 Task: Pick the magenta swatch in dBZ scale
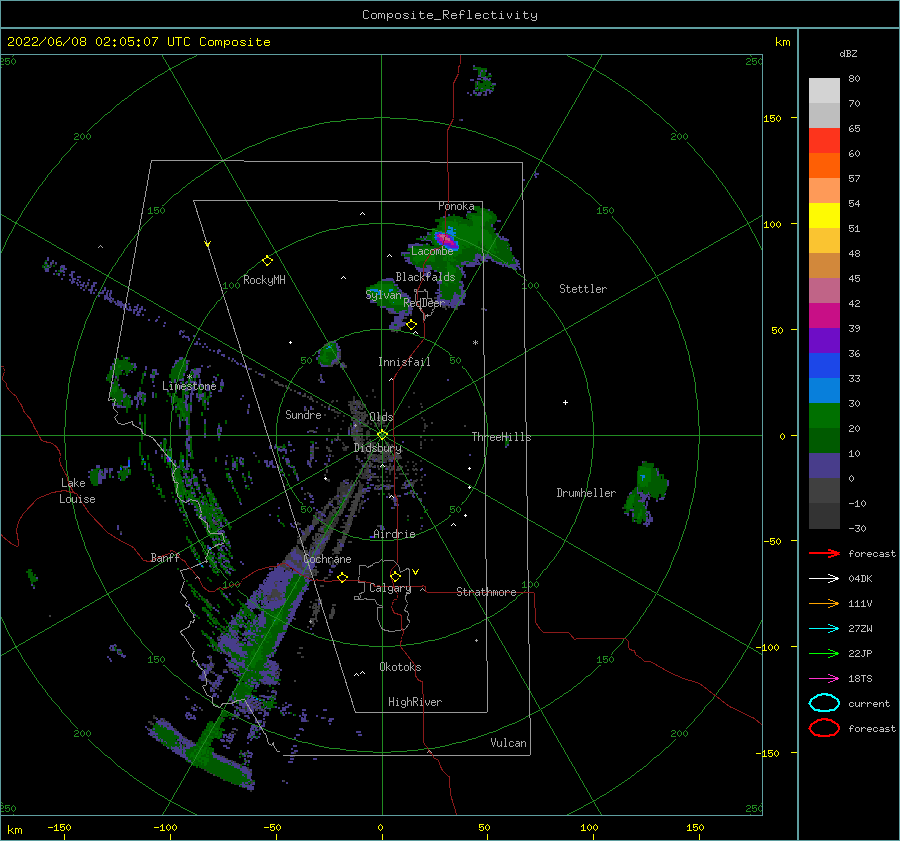(824, 315)
